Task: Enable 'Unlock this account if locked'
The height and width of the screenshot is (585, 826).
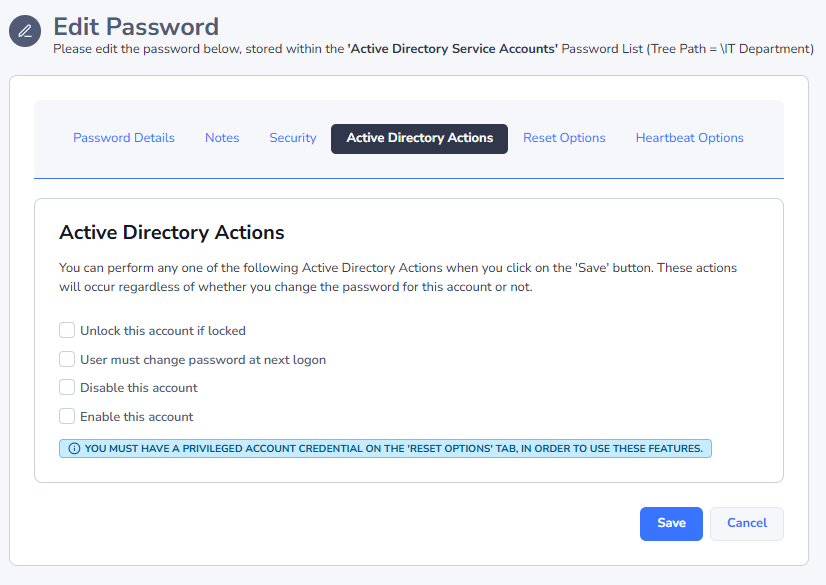Action: coord(67,330)
